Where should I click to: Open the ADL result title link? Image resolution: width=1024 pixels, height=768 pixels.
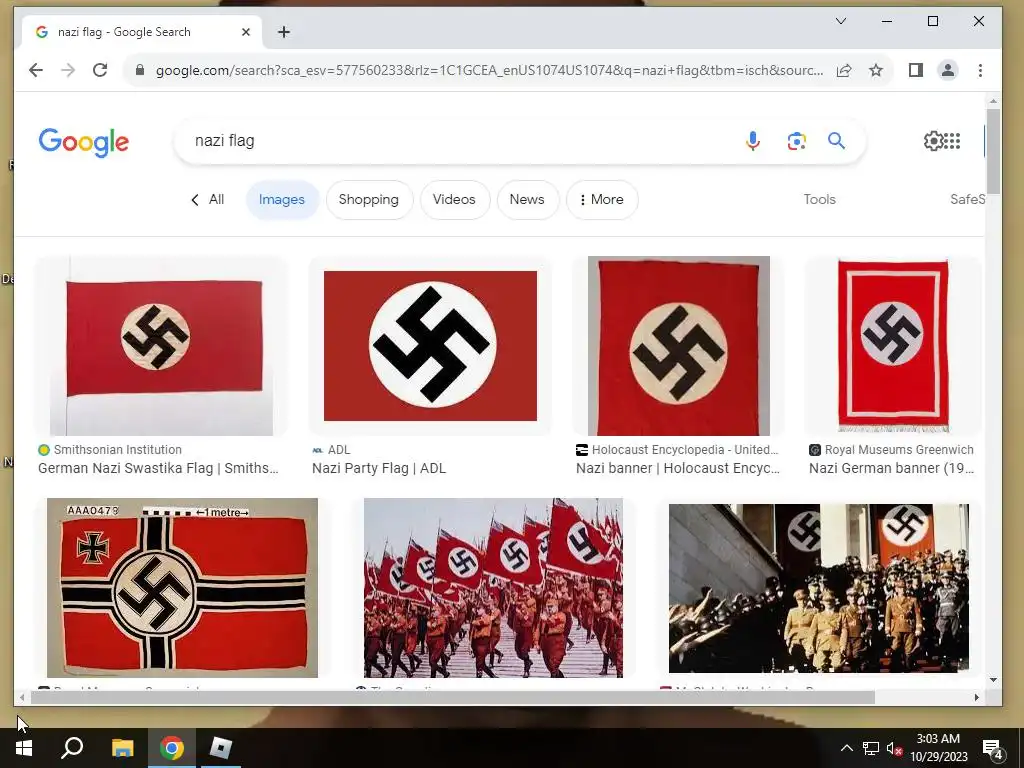pyautogui.click(x=379, y=468)
